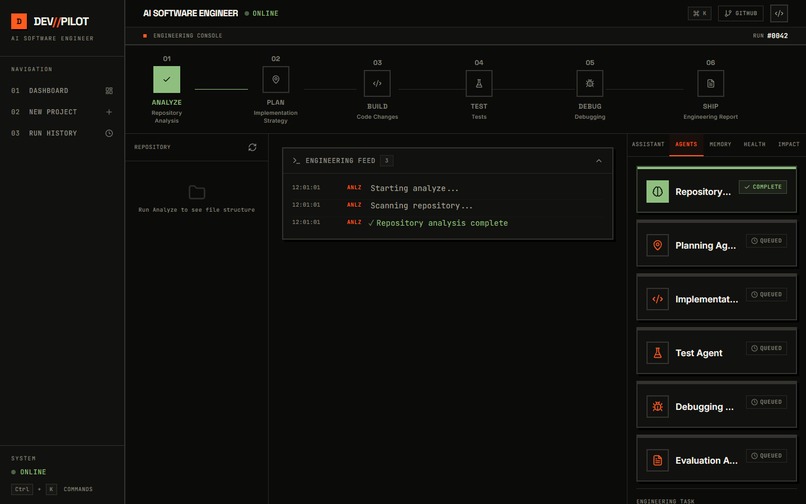The height and width of the screenshot is (504, 806).
Task: Select the Analyze step checkmark icon
Action: (x=167, y=80)
